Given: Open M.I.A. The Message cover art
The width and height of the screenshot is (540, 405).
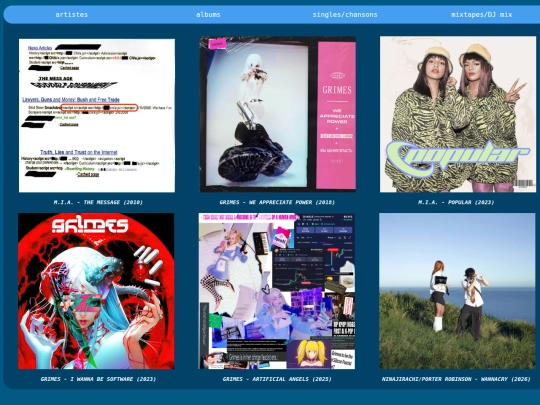Looking at the screenshot, I should point(97,115).
